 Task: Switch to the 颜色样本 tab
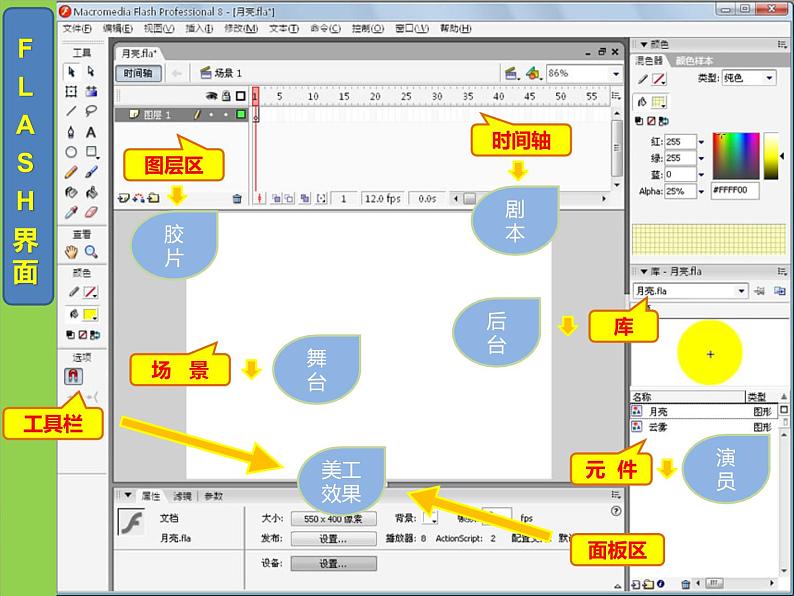tap(694, 61)
